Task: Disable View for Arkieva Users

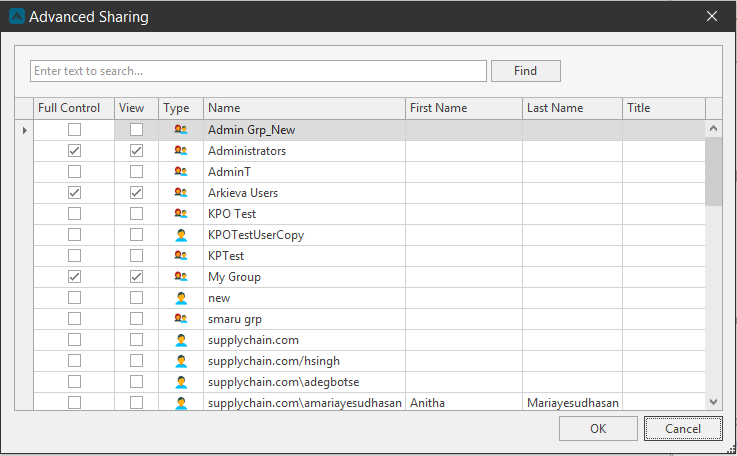Action: click(136, 192)
